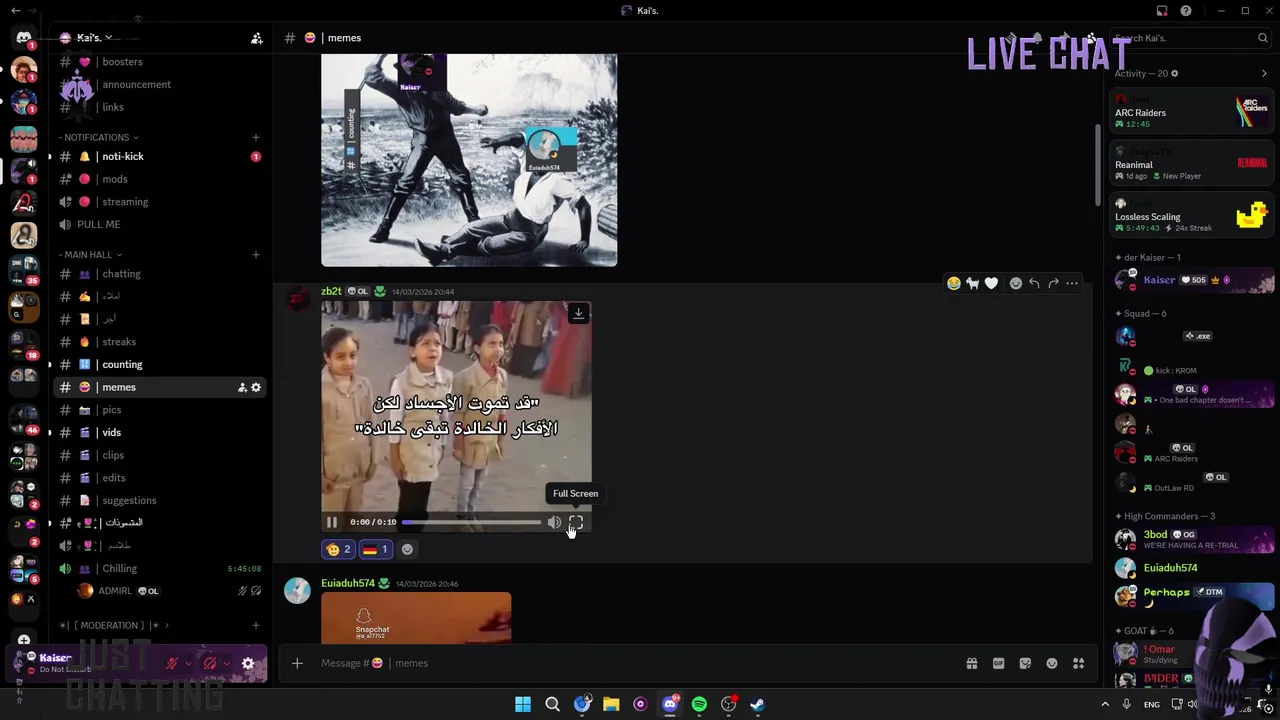Viewport: 1280px width, 720px height.
Task: Toggle the Germany flag reaction with count 1
Action: pyautogui.click(x=375, y=549)
